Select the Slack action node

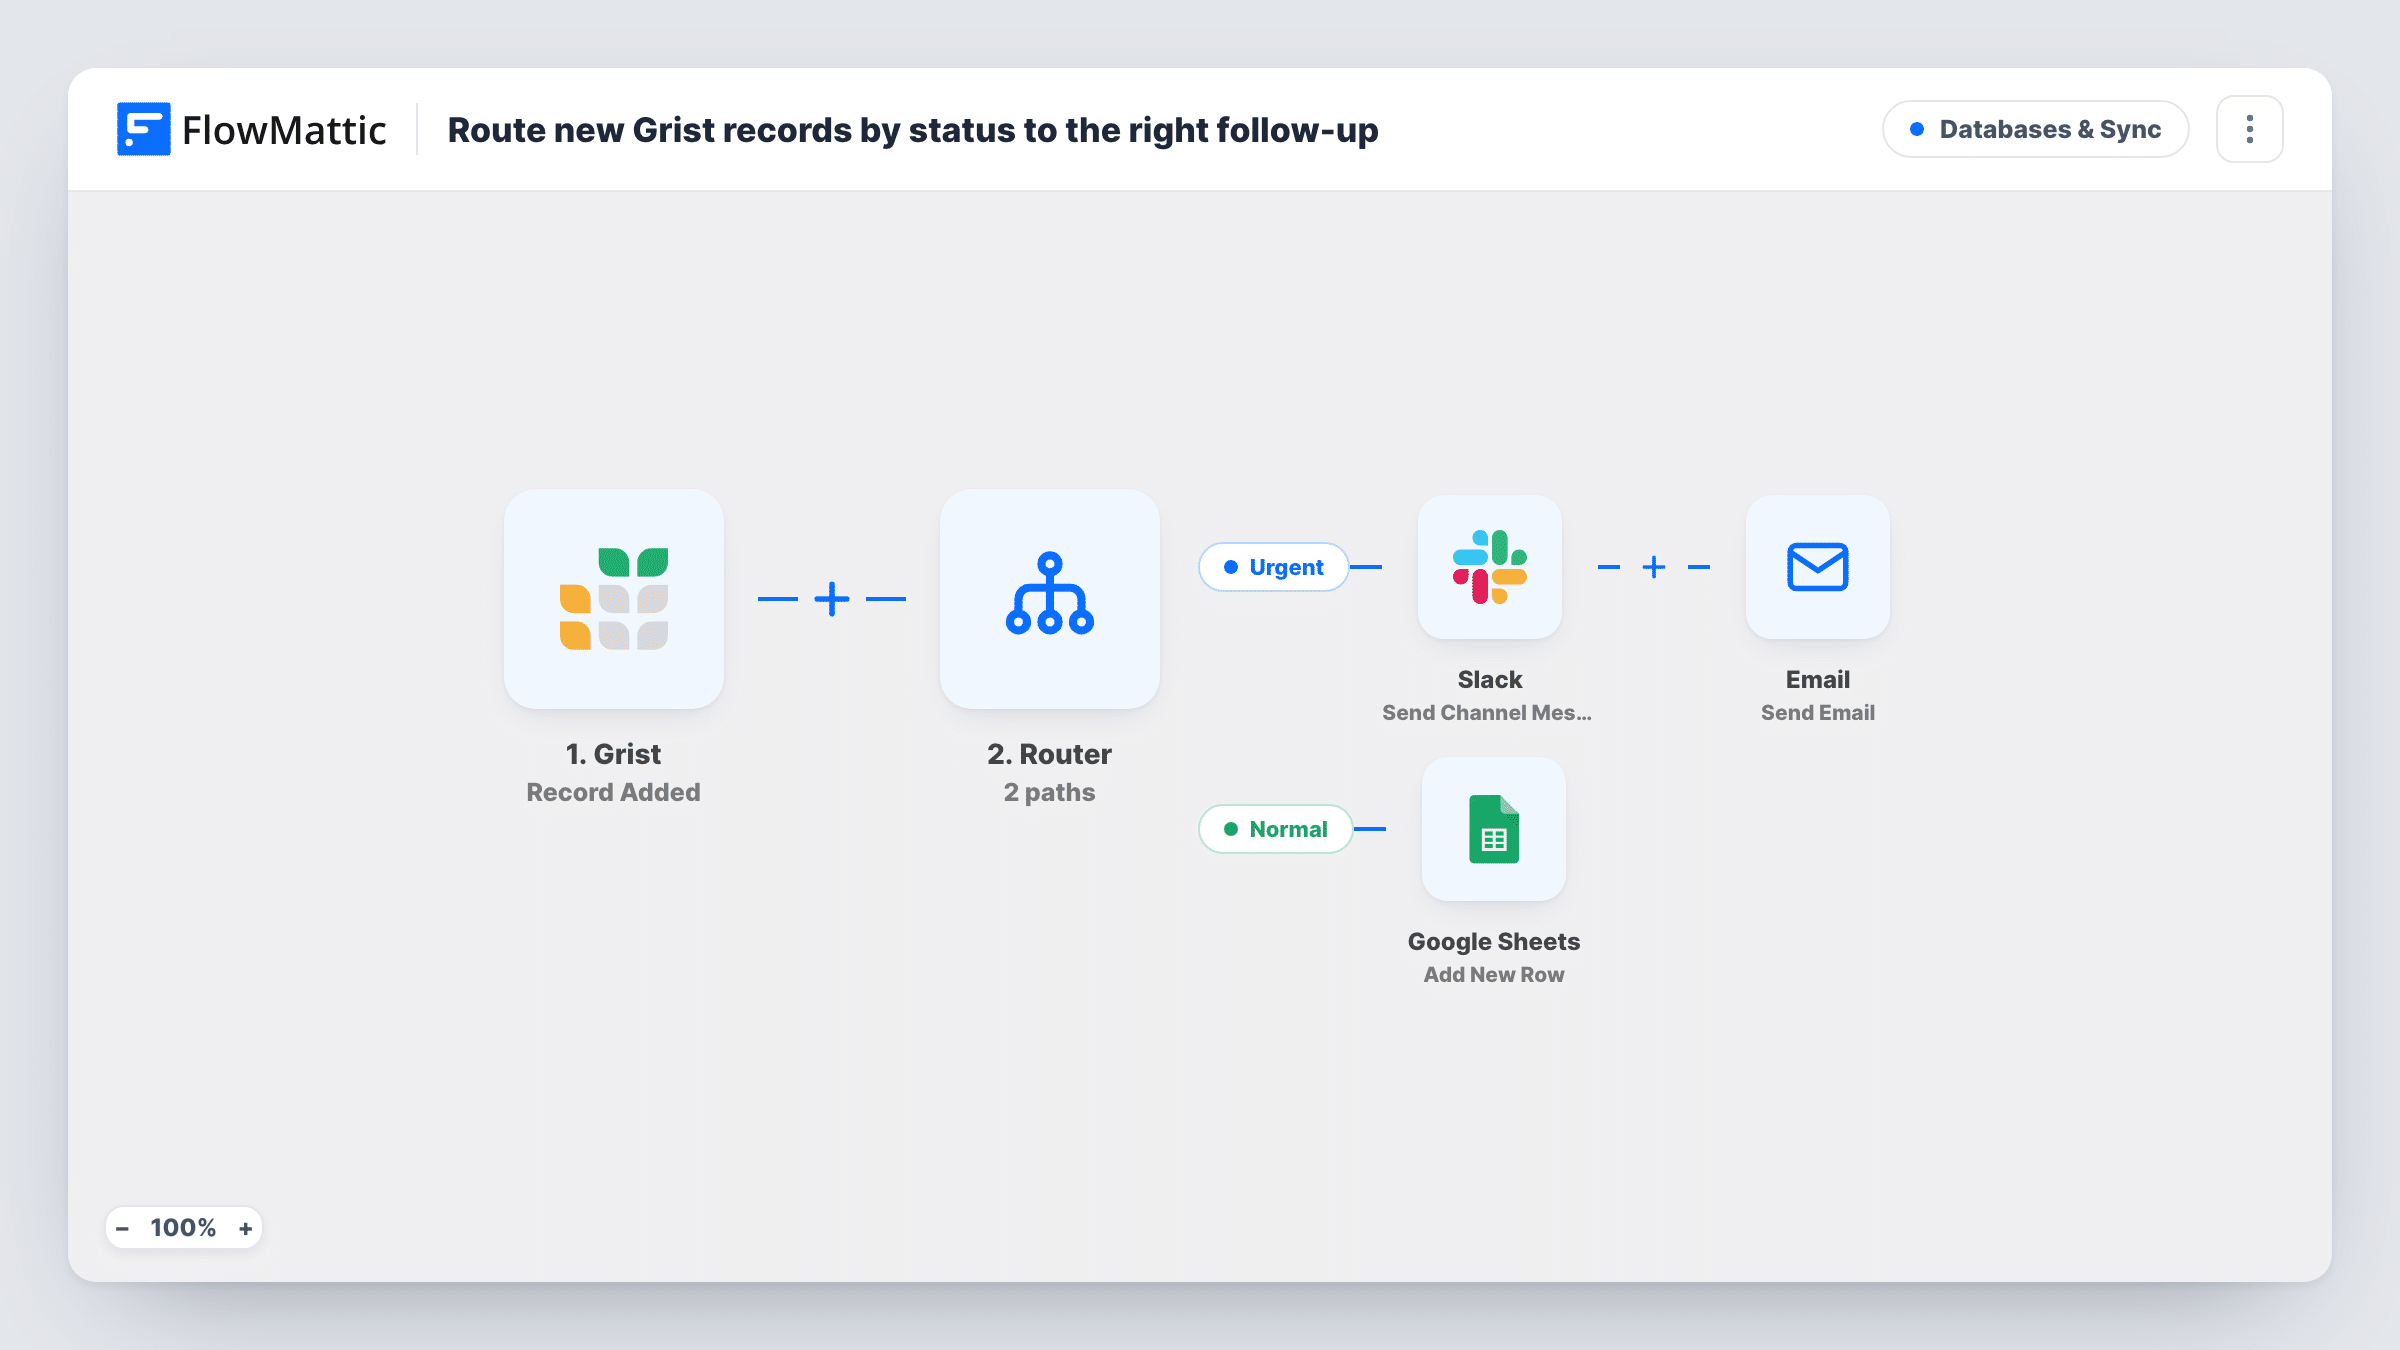click(1489, 567)
